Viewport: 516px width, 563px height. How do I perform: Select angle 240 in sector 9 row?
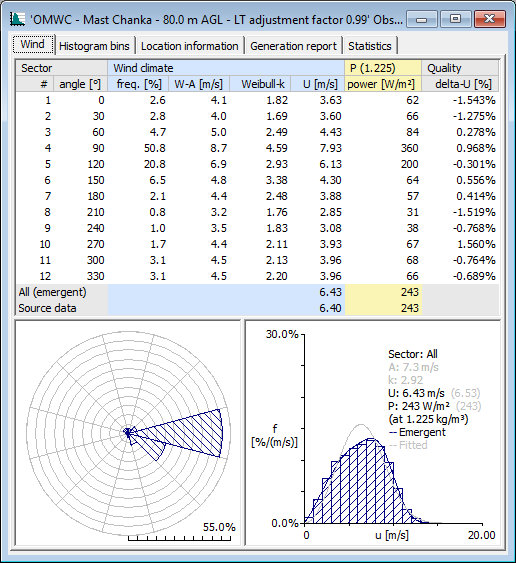pos(96,228)
